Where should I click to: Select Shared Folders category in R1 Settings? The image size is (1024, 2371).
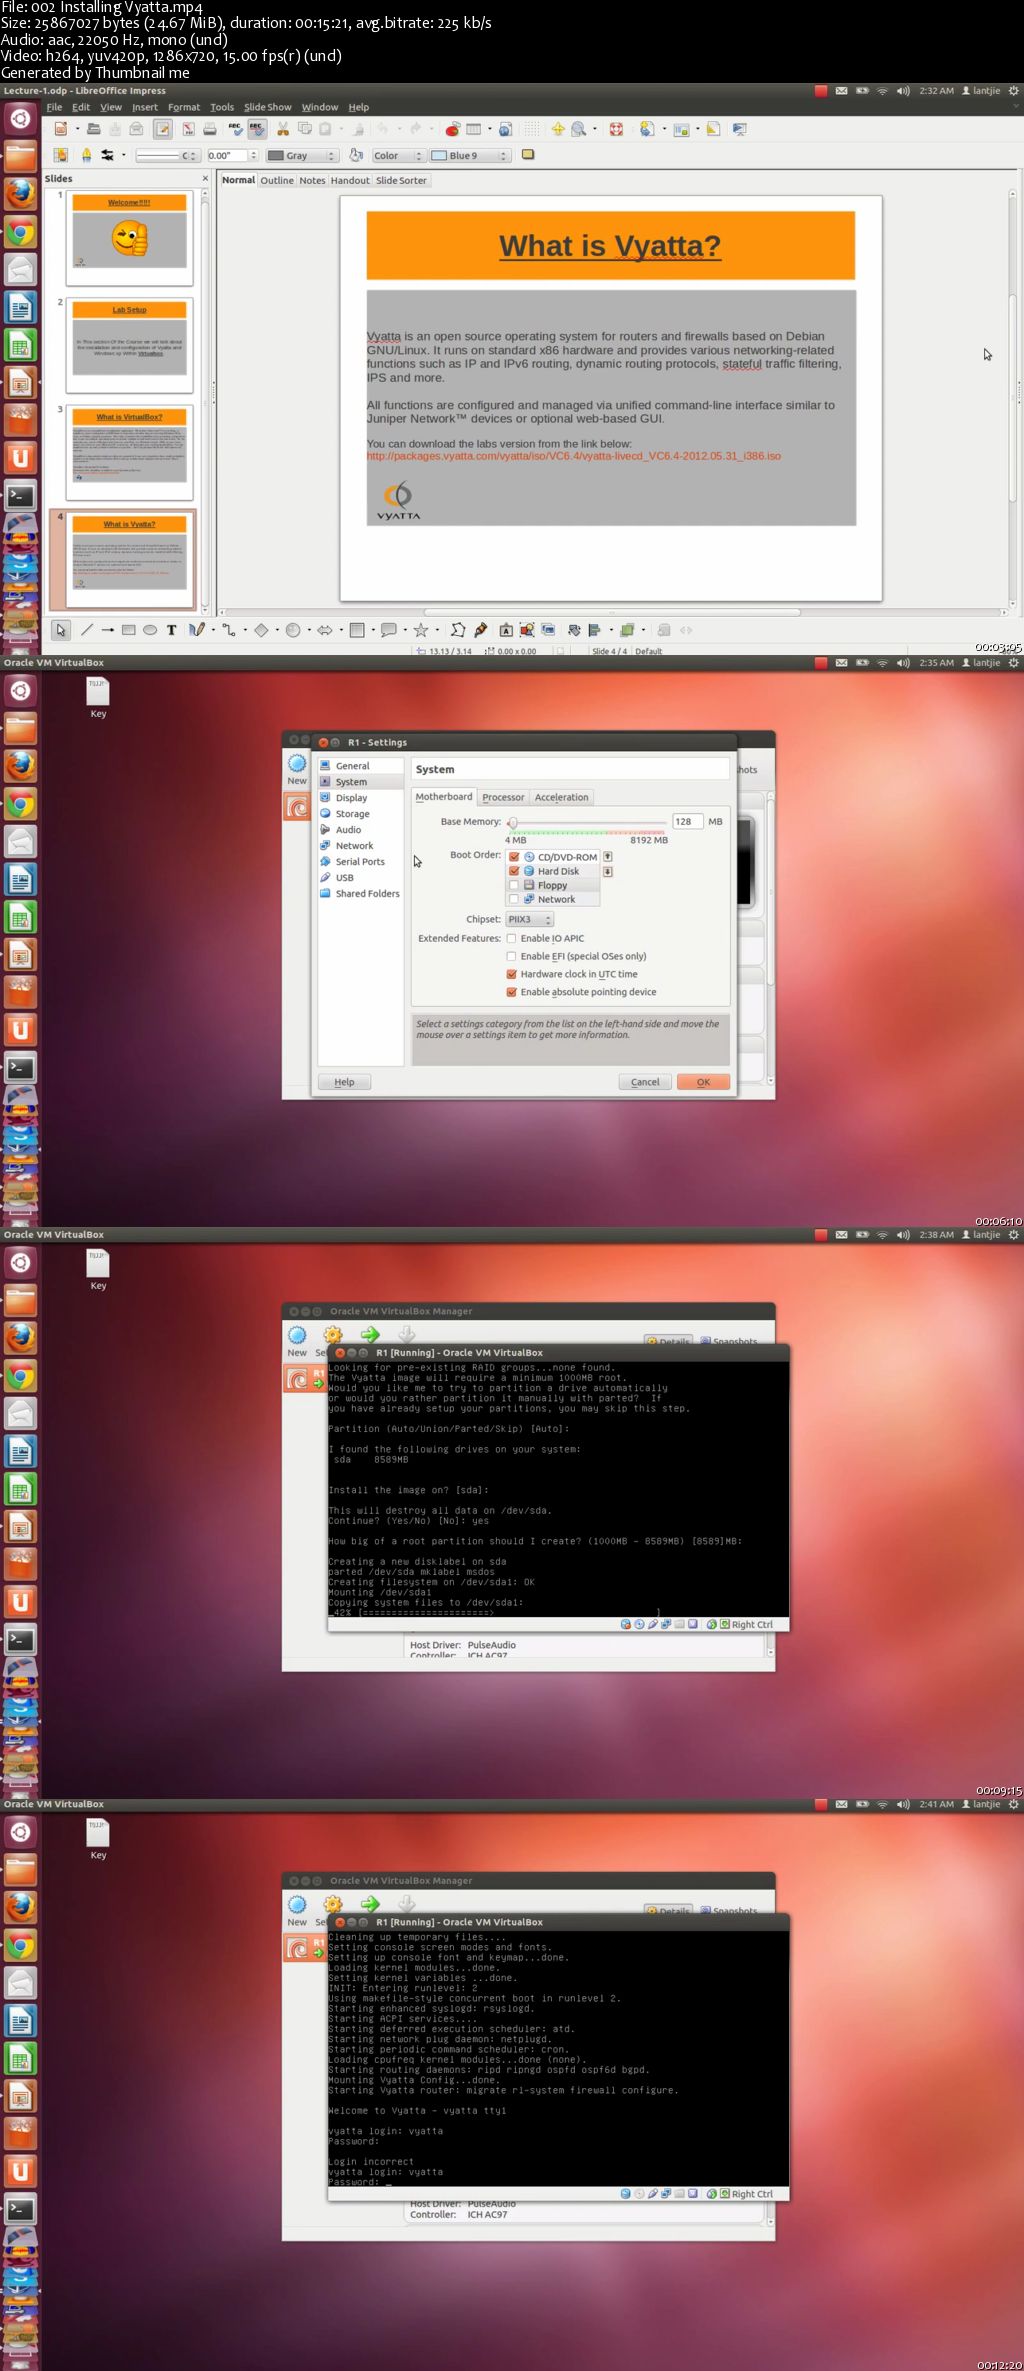[x=367, y=894]
